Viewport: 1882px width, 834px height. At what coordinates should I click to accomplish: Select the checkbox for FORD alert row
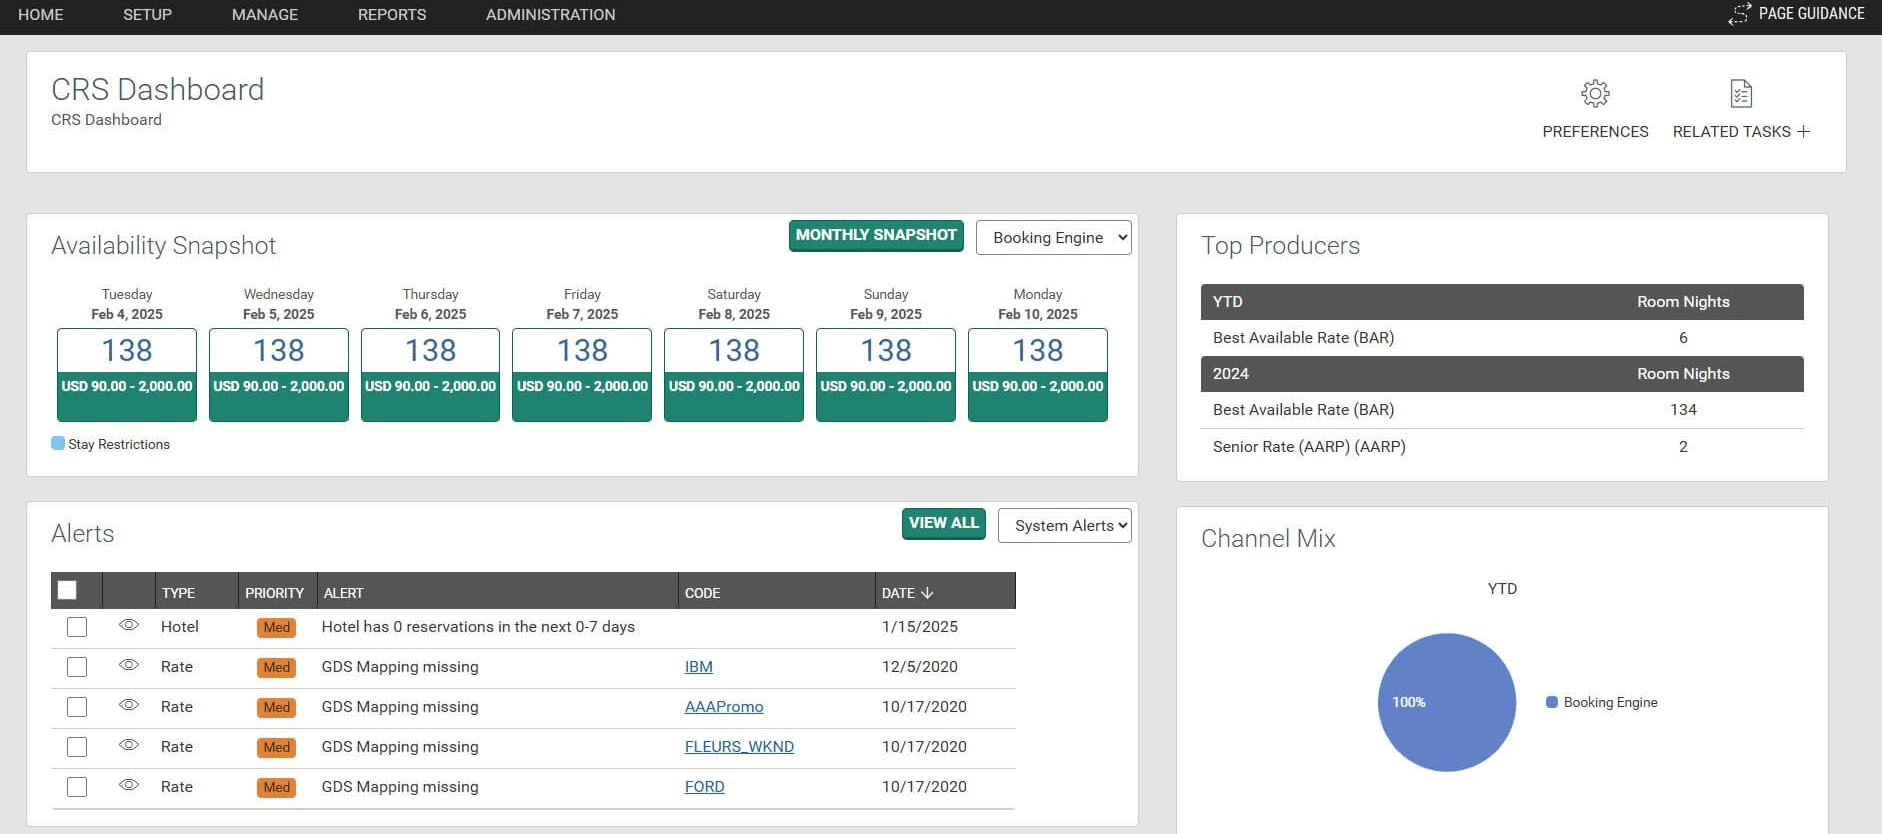[77, 787]
